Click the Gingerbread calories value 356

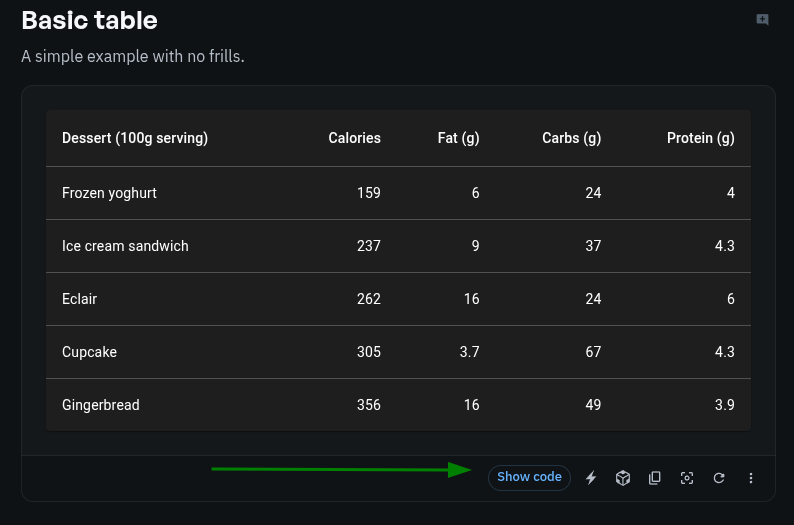pyautogui.click(x=368, y=405)
